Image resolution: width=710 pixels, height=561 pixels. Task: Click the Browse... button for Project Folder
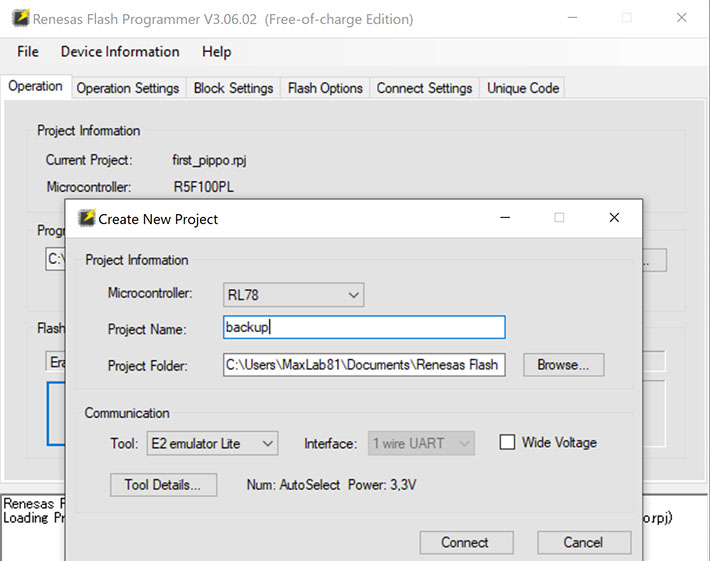click(564, 365)
